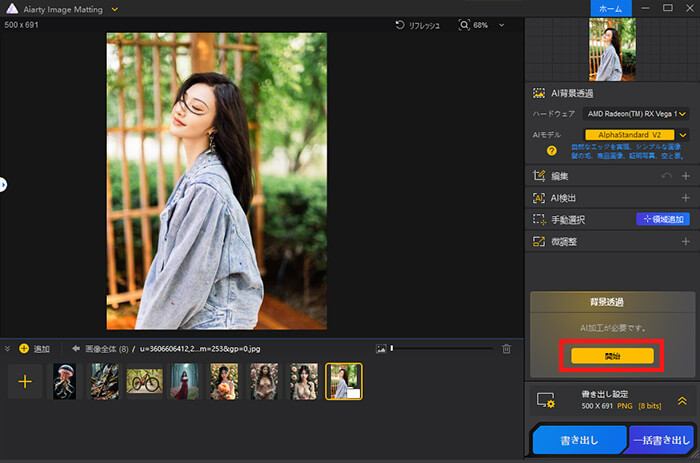The height and width of the screenshot is (463, 700).
Task: Open the AlphaStandard V2 model dropdown
Action: [637, 134]
